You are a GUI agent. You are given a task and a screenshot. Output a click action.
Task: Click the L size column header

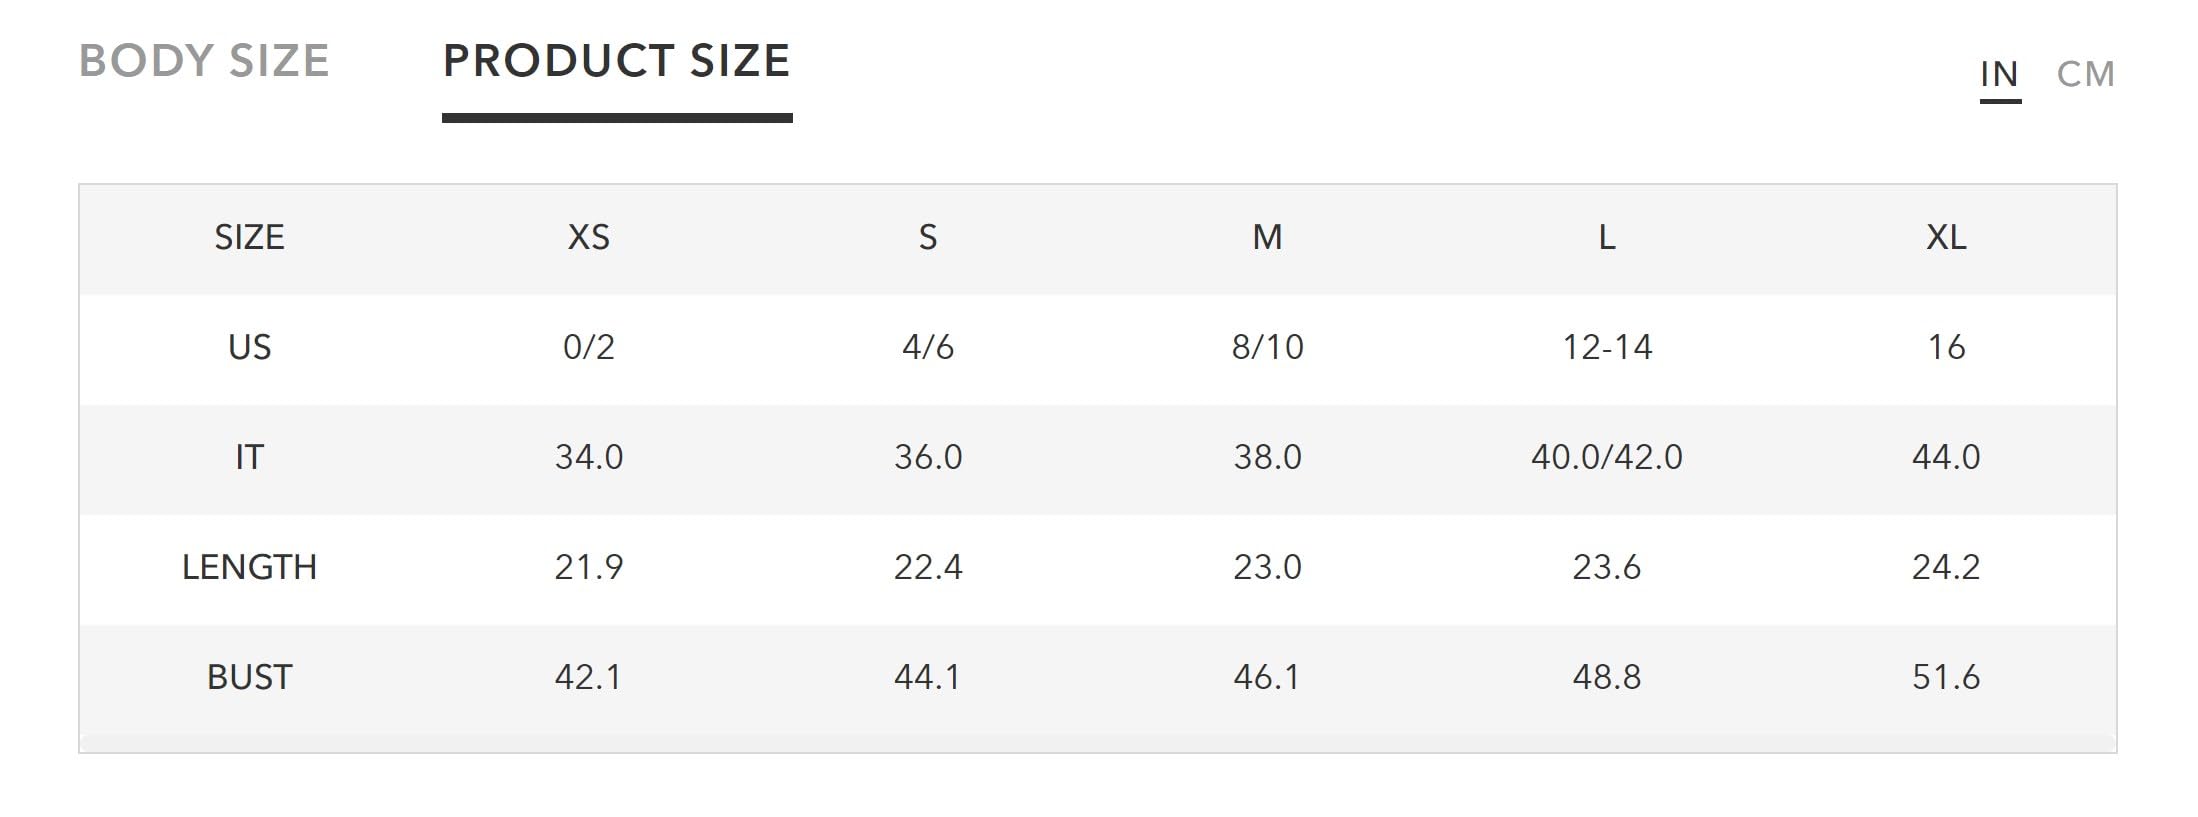click(x=1607, y=238)
